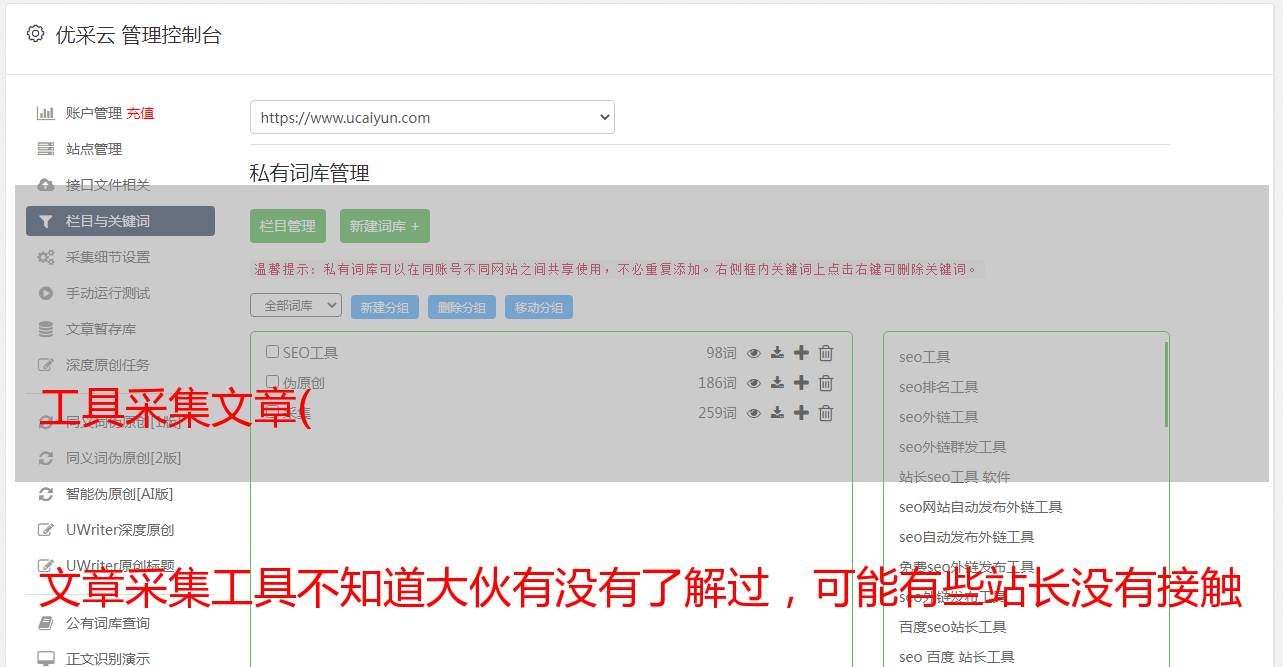Viewport: 1283px width, 667px height.
Task: View SEO工具 keywords via eye icon
Action: 754,353
